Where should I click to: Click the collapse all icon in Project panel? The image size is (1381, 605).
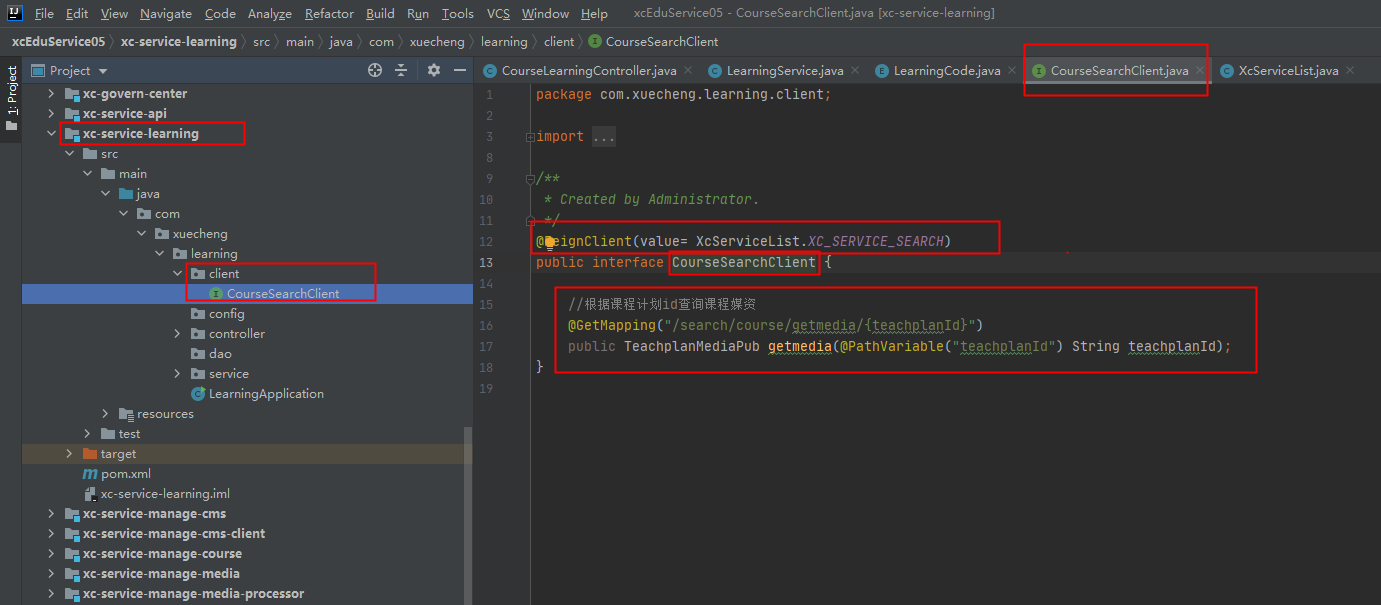401,70
